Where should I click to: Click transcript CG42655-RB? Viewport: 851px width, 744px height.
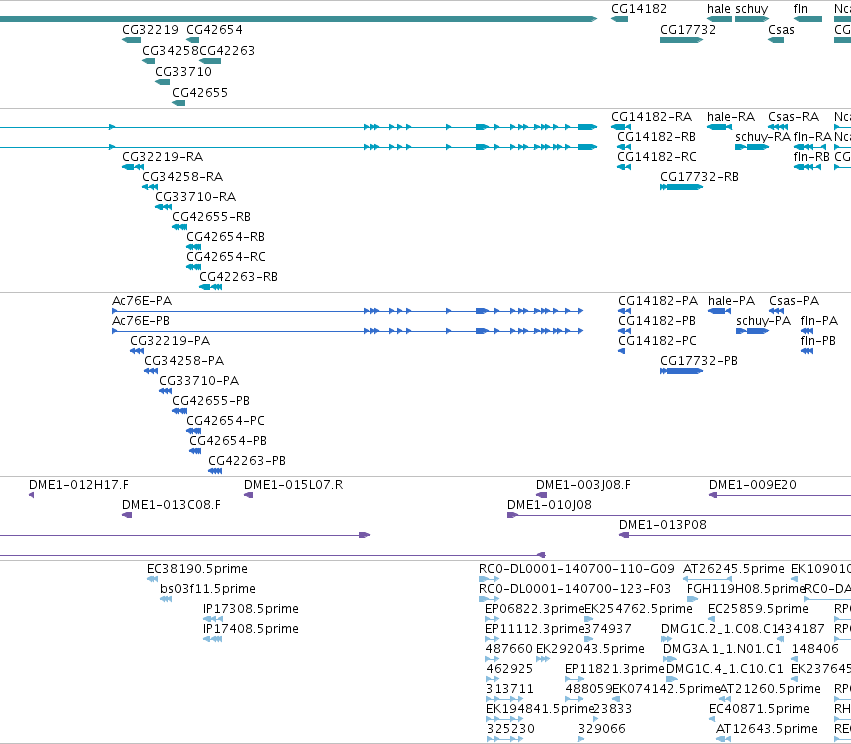[x=211, y=217]
